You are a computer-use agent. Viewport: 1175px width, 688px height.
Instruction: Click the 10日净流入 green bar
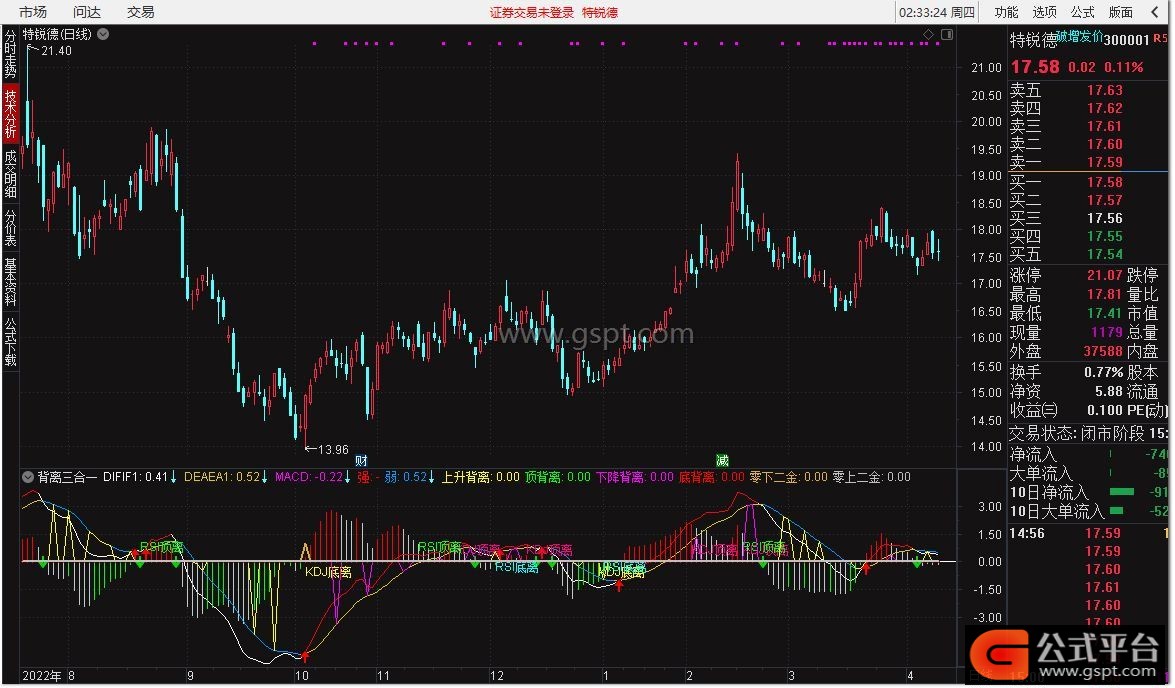[1122, 492]
